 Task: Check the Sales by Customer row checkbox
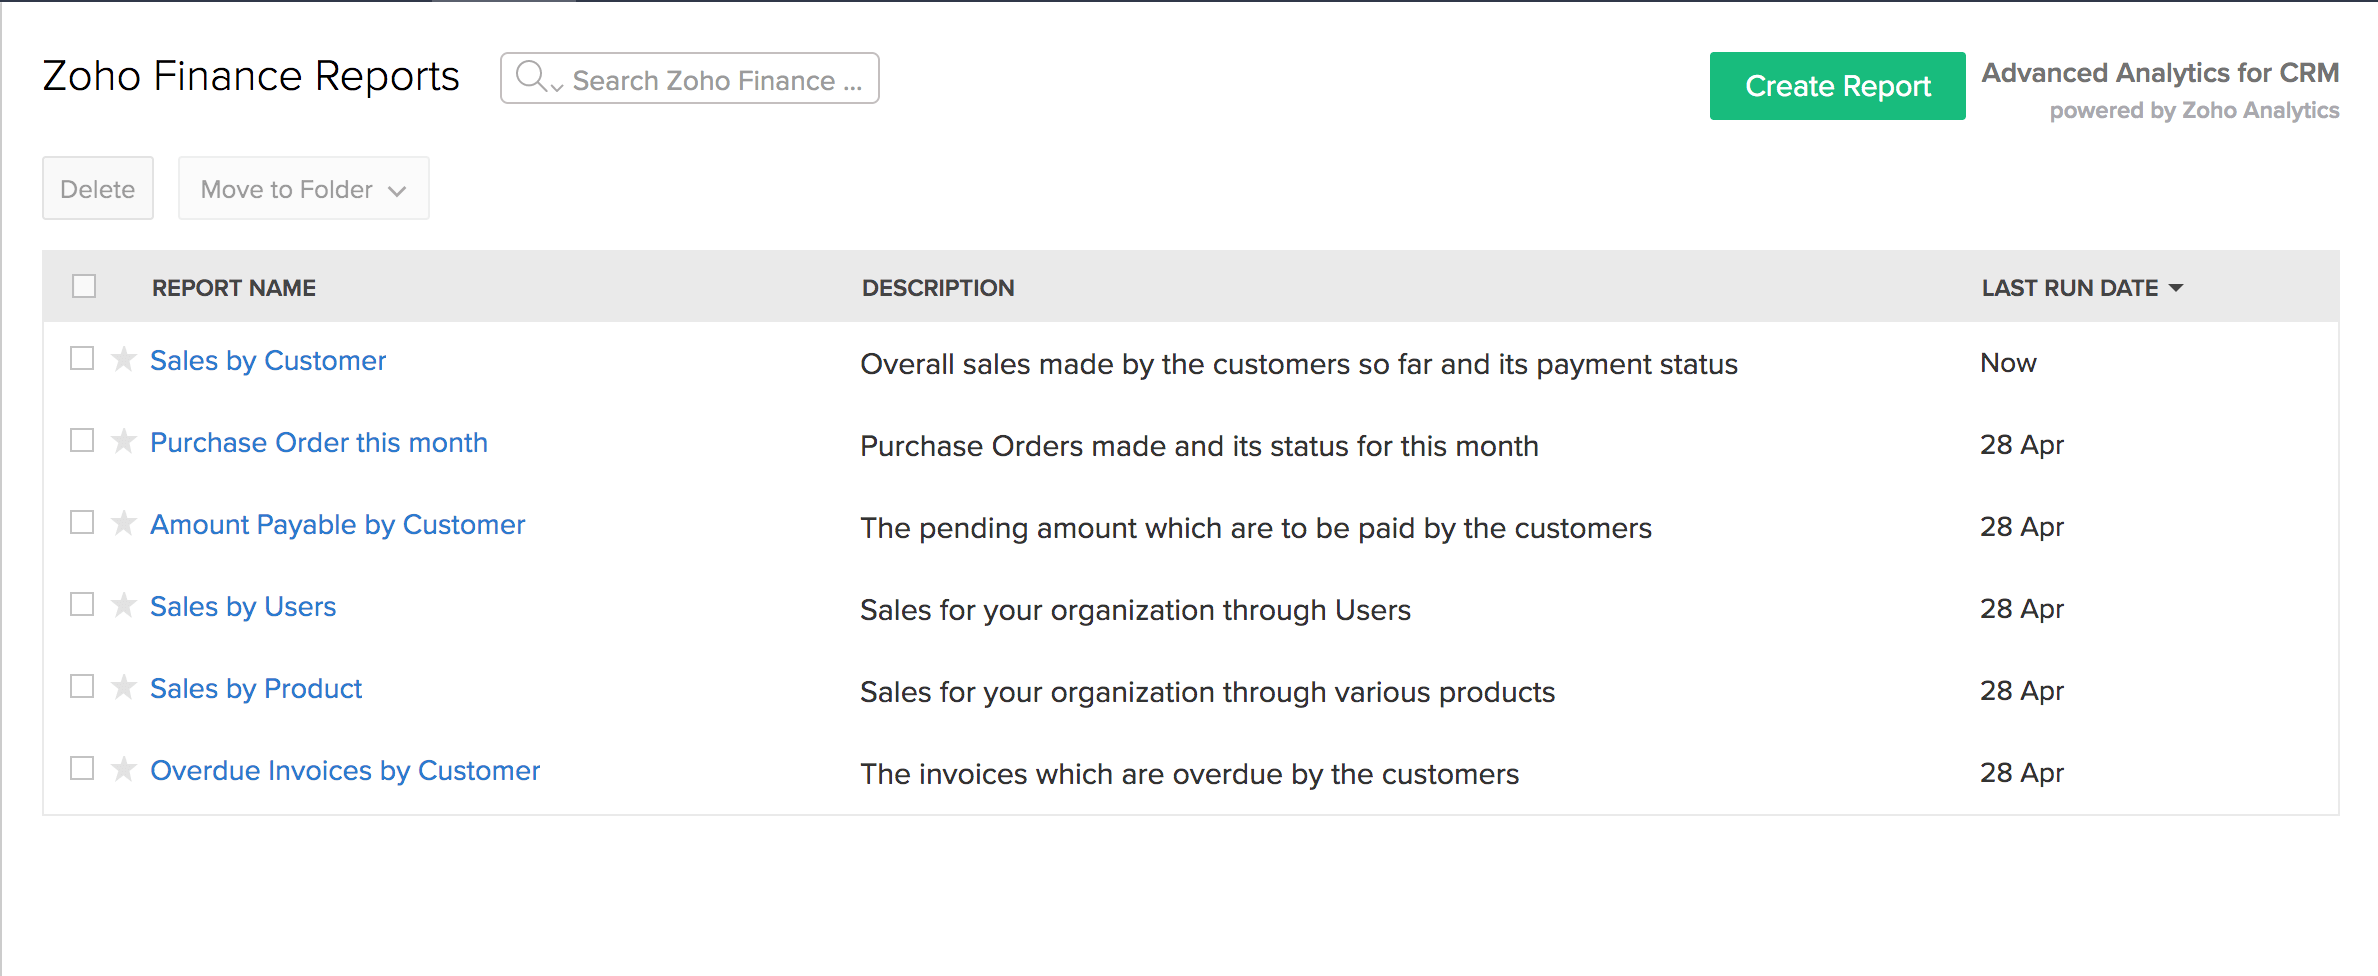pos(82,359)
